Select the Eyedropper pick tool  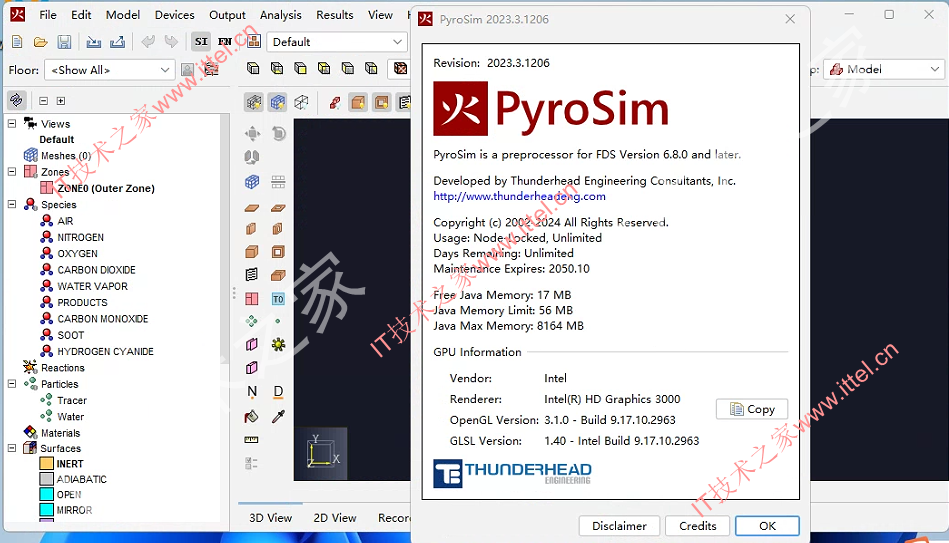point(278,416)
